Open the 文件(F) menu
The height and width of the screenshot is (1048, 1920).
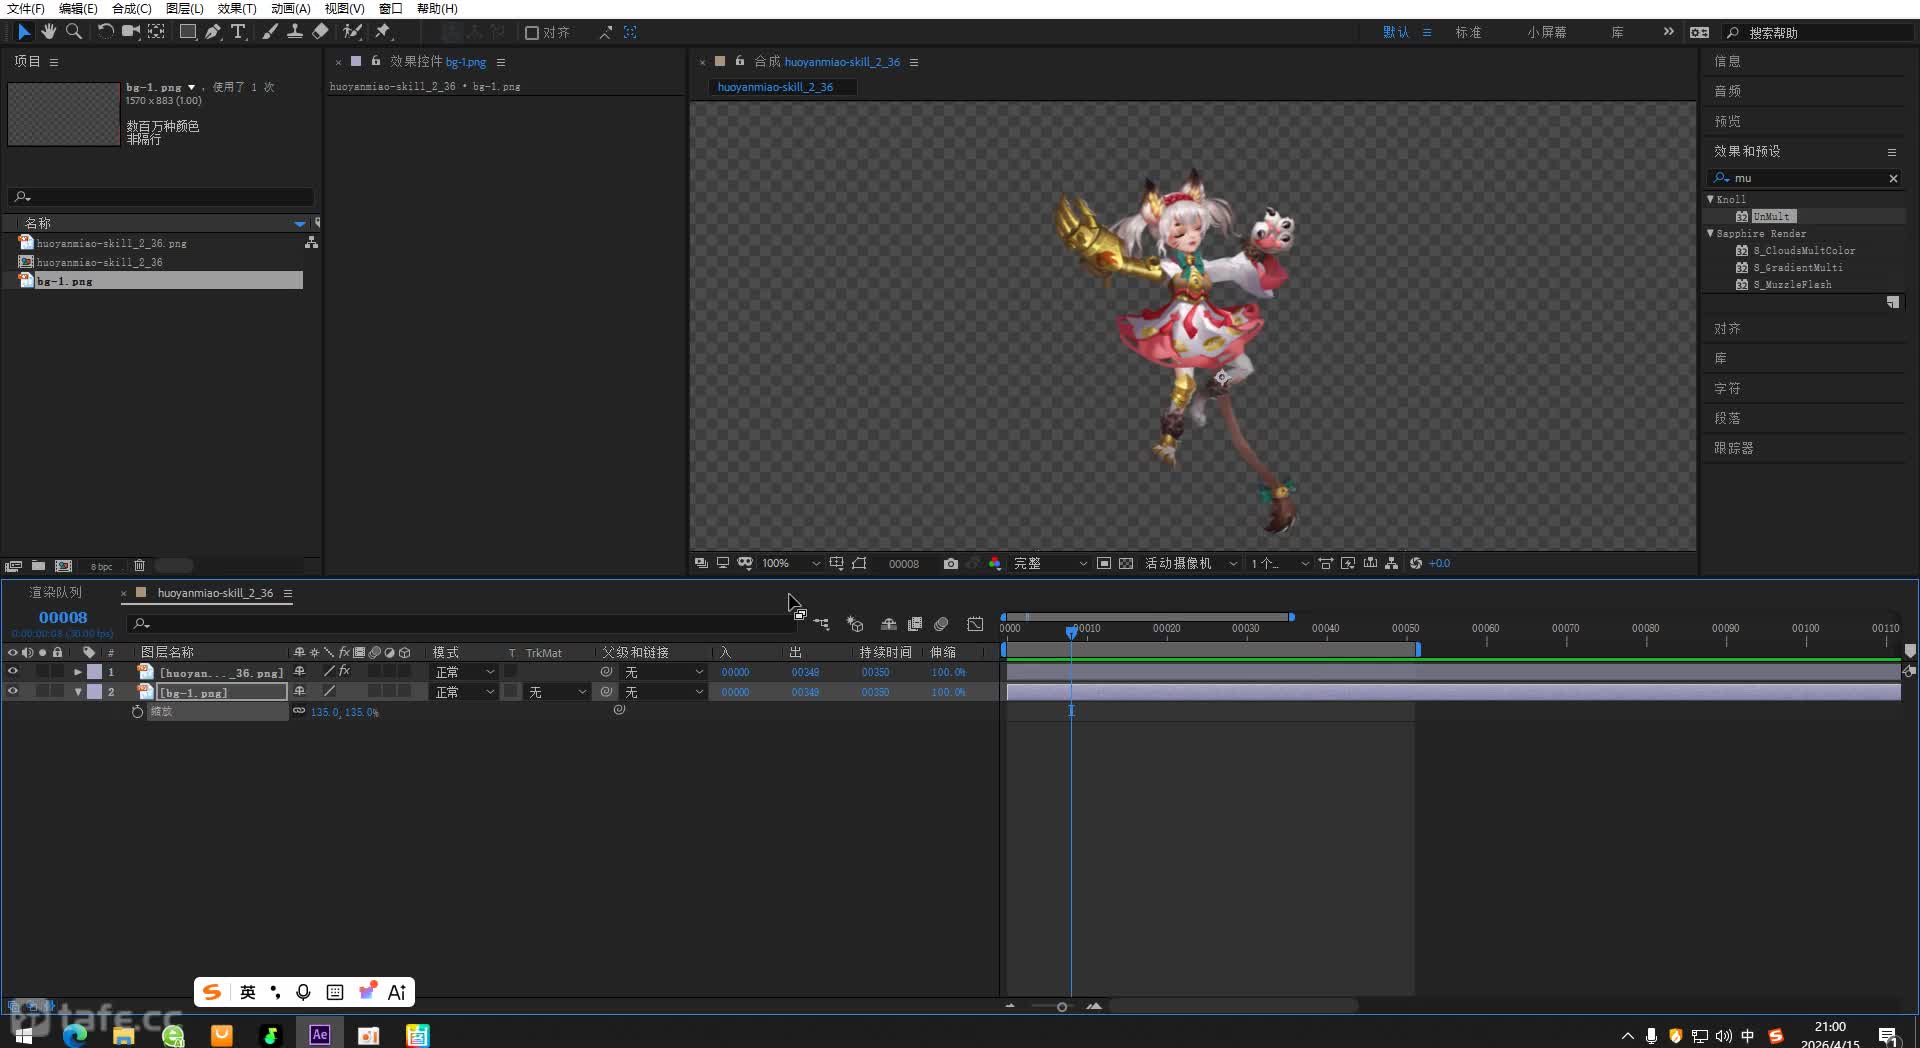26,9
